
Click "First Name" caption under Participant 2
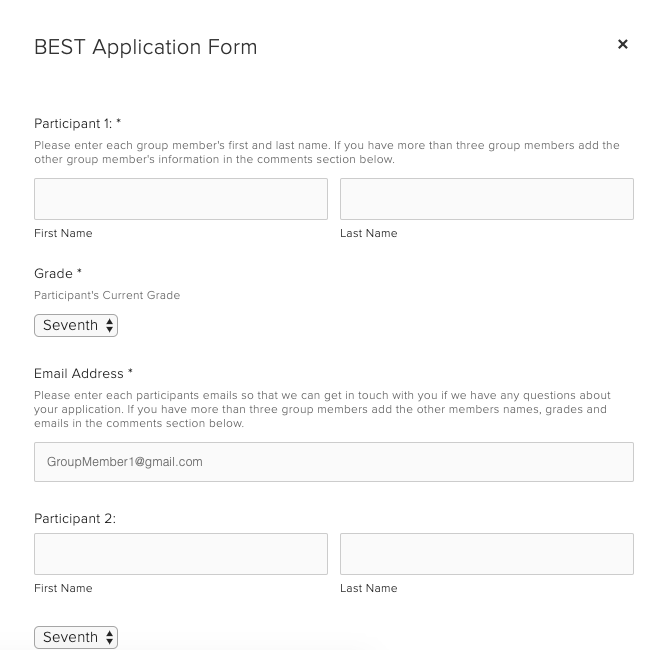pos(63,588)
